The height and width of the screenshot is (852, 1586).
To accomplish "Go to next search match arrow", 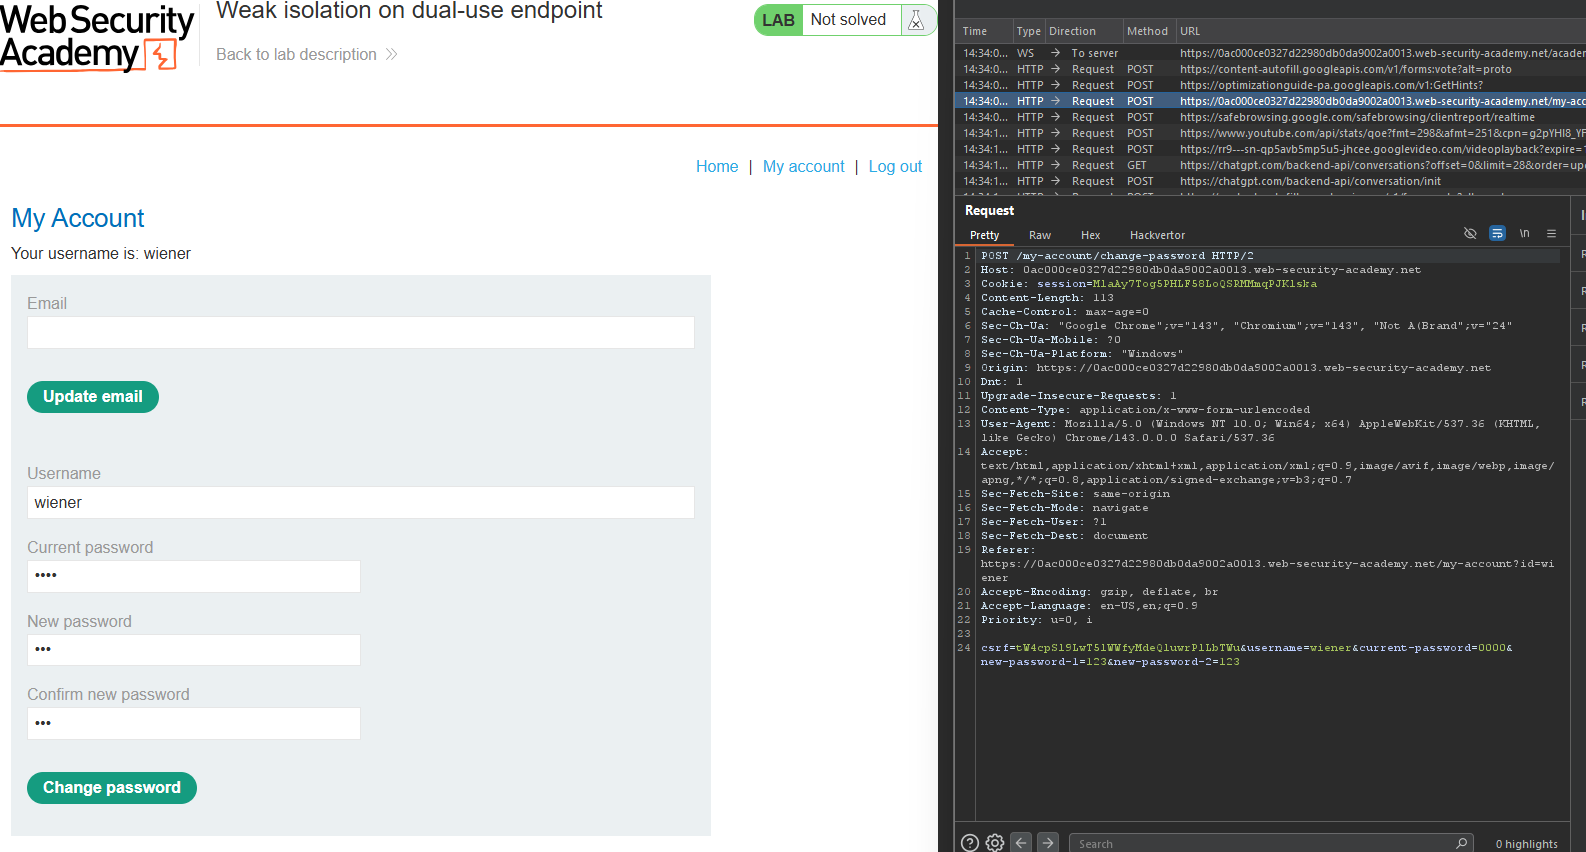I will pos(1047,843).
